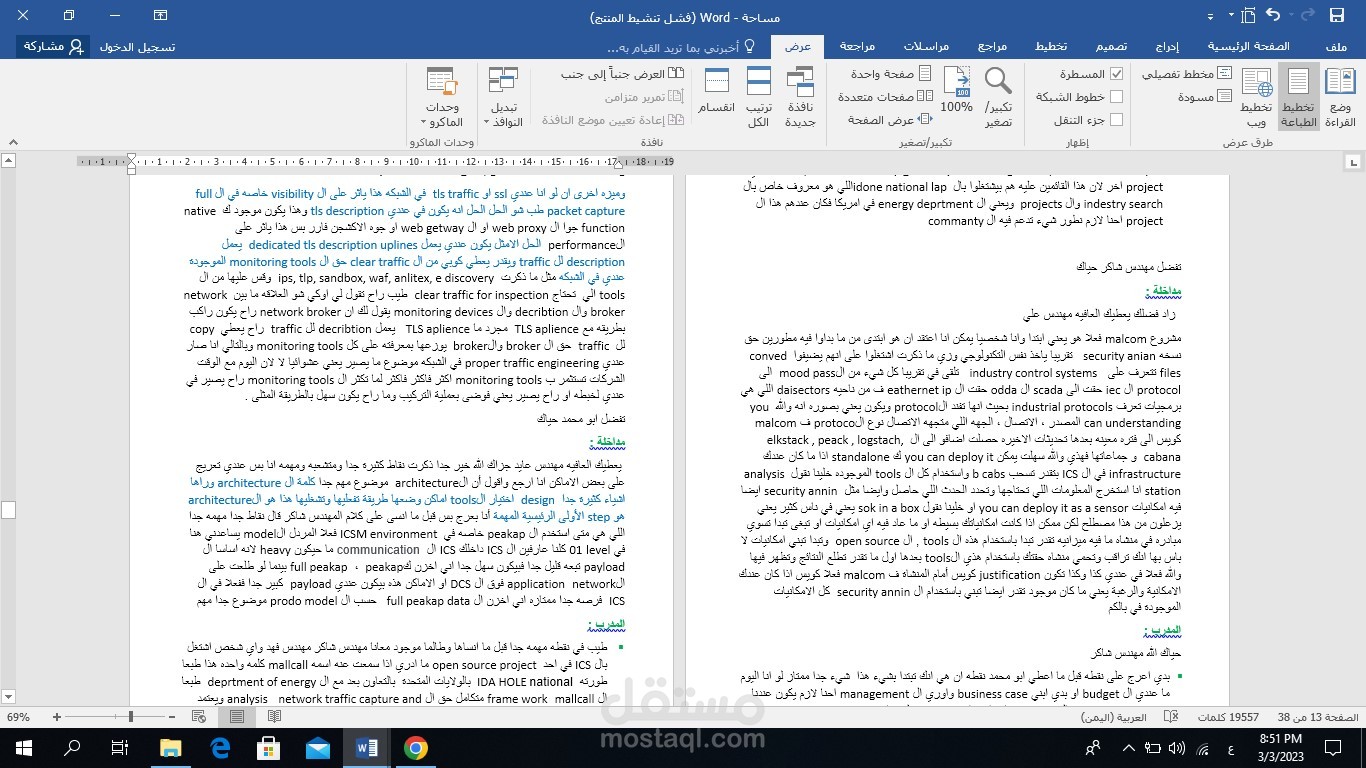The image size is (1366, 768).
Task: Click line تفضل مهندس شاكر حياك
Action: (1128, 268)
